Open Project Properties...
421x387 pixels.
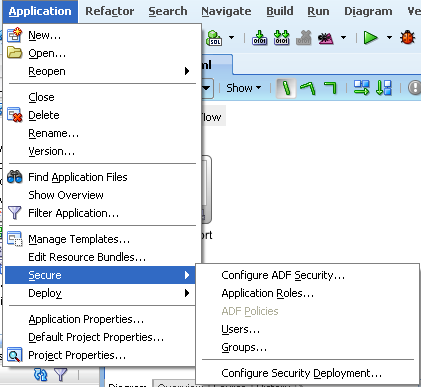pos(100,355)
